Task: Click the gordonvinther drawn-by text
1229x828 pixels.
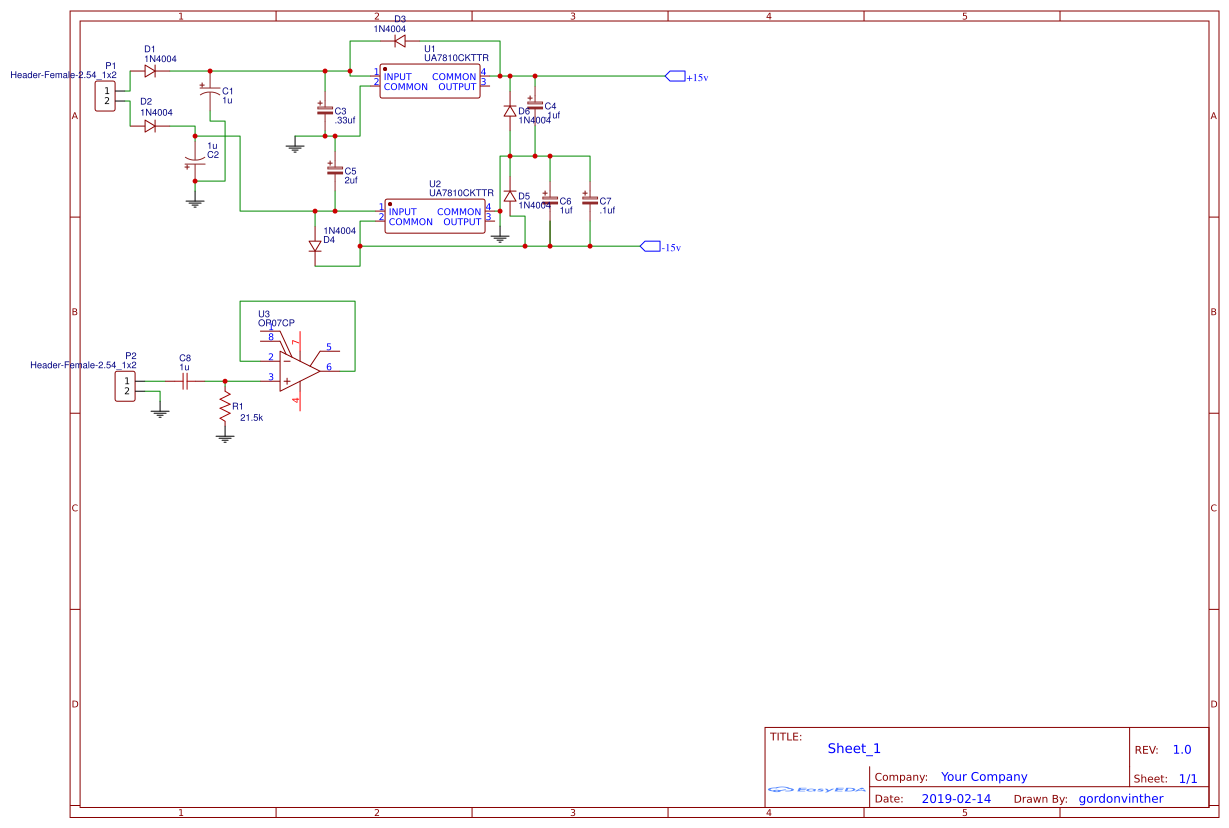Action: coord(1121,798)
